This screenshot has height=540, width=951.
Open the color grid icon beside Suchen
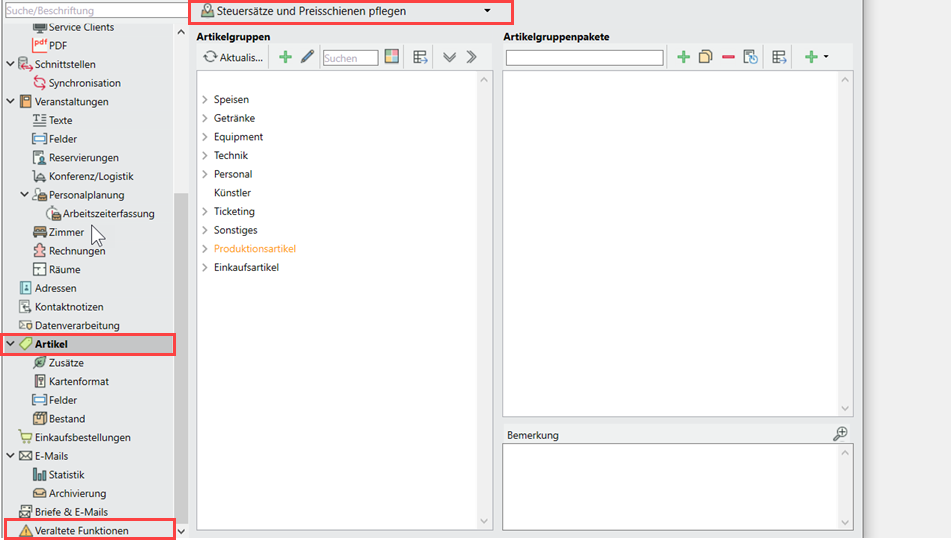[391, 58]
